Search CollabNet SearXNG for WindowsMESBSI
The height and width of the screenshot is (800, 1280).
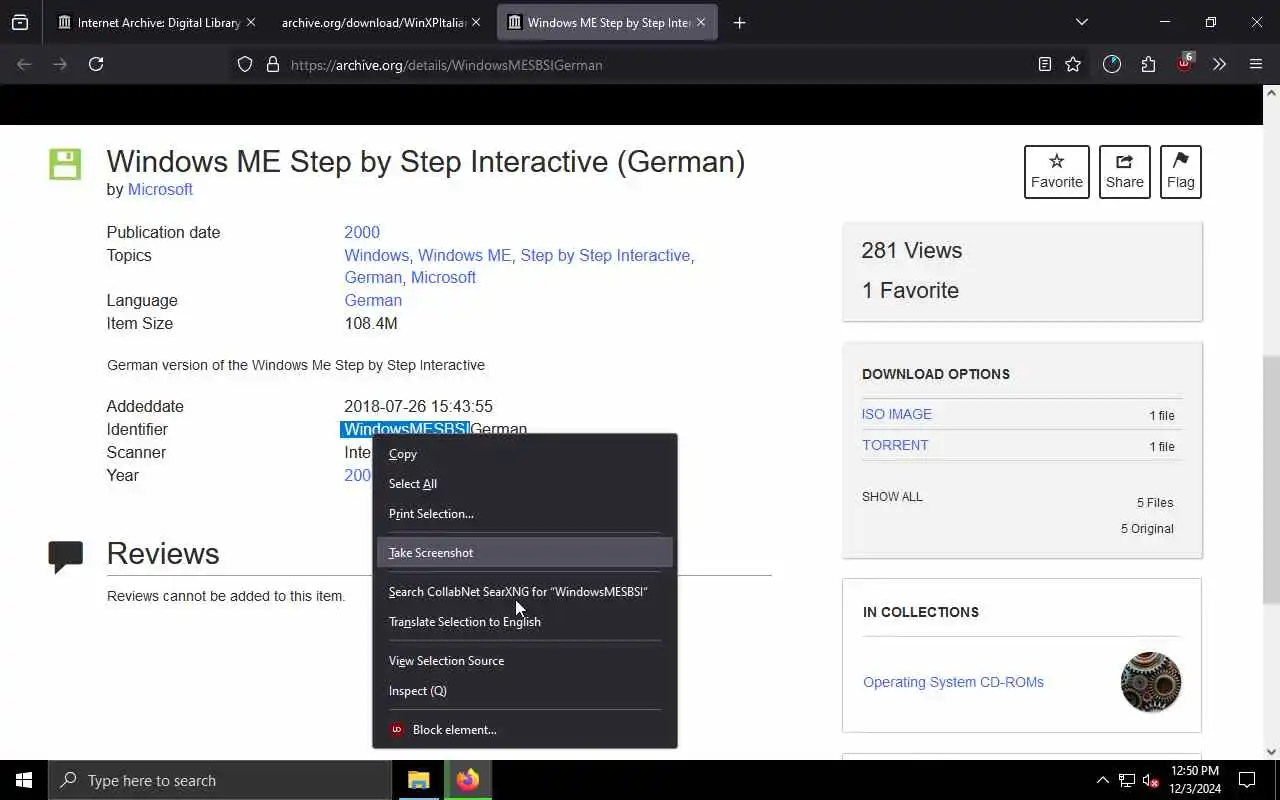point(525,591)
